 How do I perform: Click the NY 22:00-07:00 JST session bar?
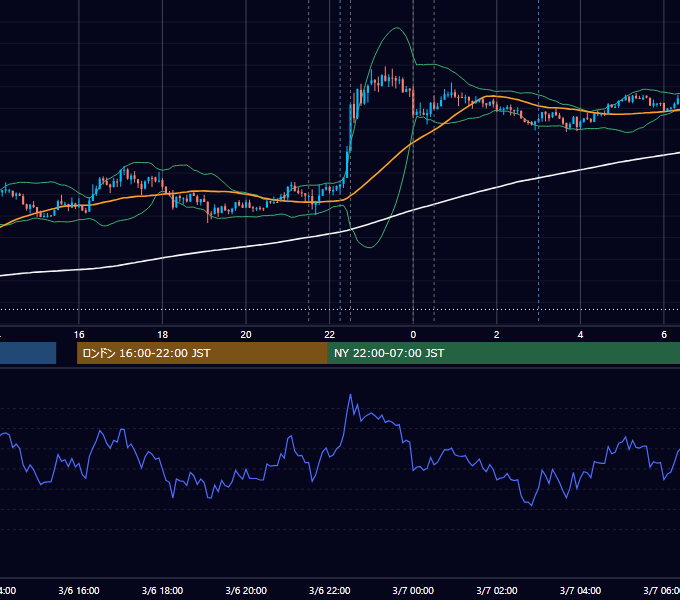tap(503, 353)
